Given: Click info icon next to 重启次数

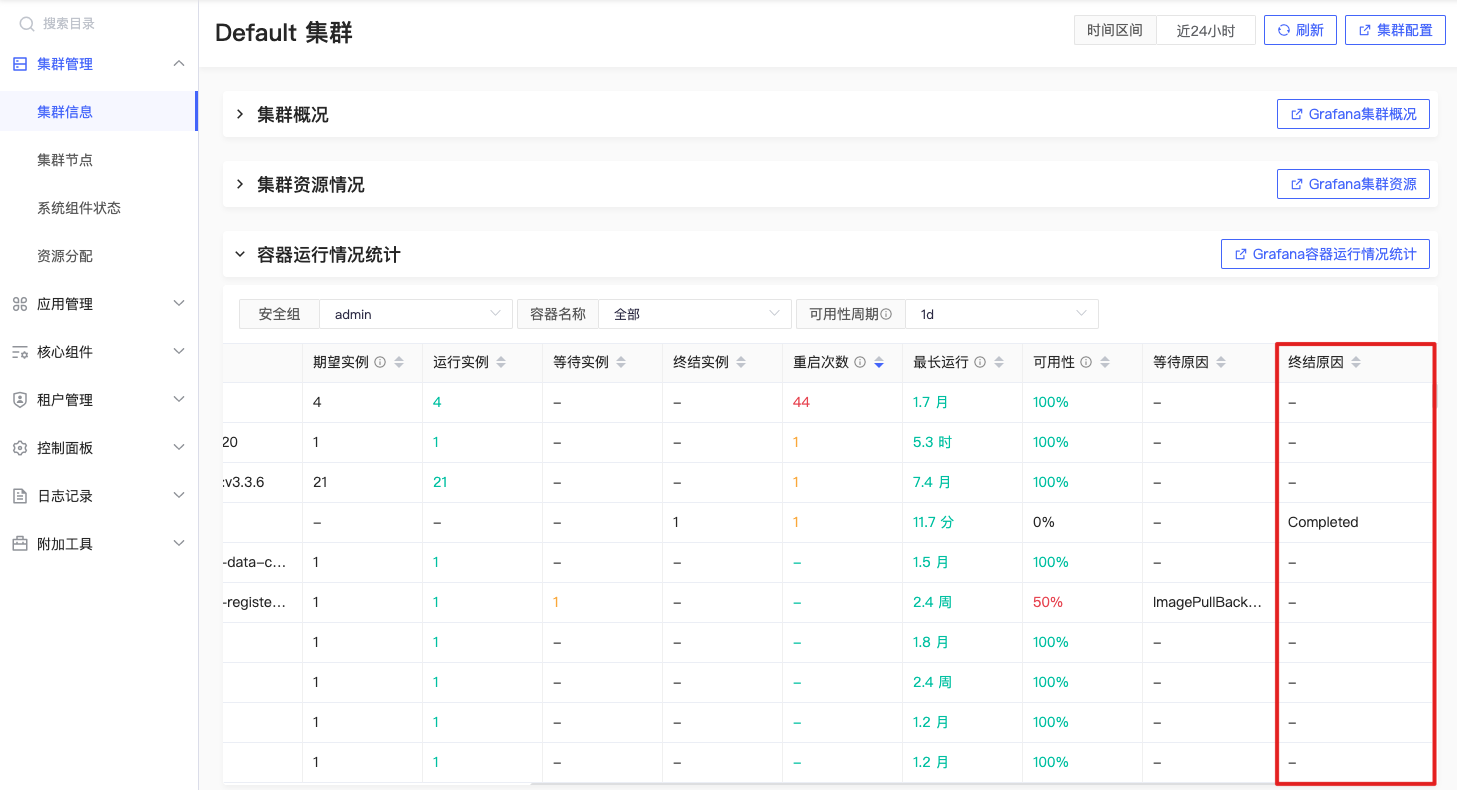Looking at the screenshot, I should tap(859, 363).
